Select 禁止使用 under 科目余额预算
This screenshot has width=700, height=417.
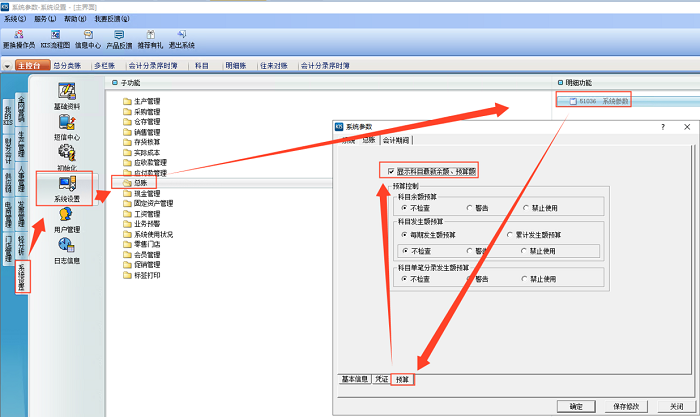526,208
